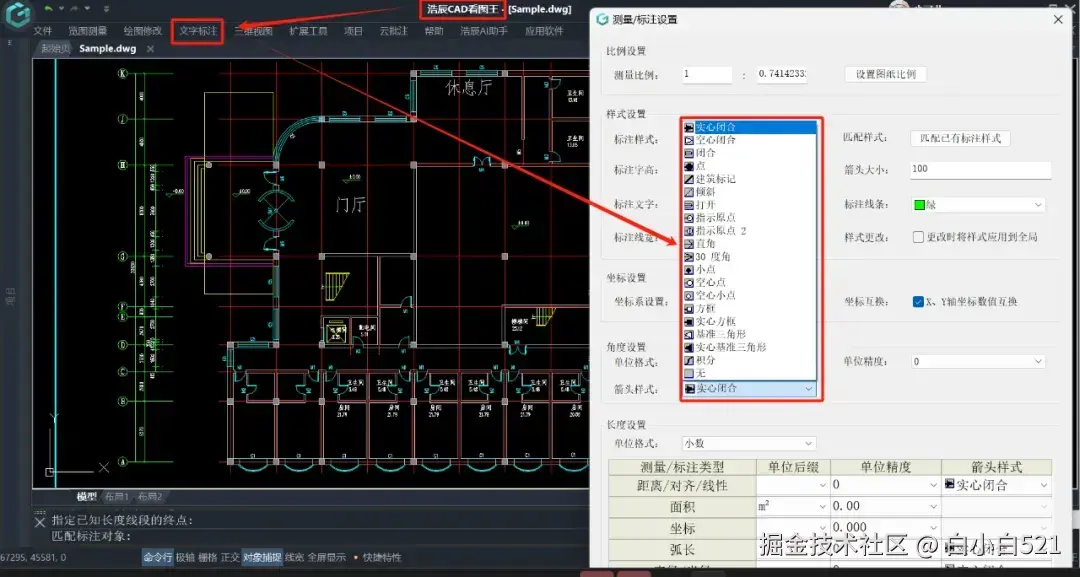Open the 浩辰AI助手 menu
The height and width of the screenshot is (577, 1080).
[x=484, y=31]
